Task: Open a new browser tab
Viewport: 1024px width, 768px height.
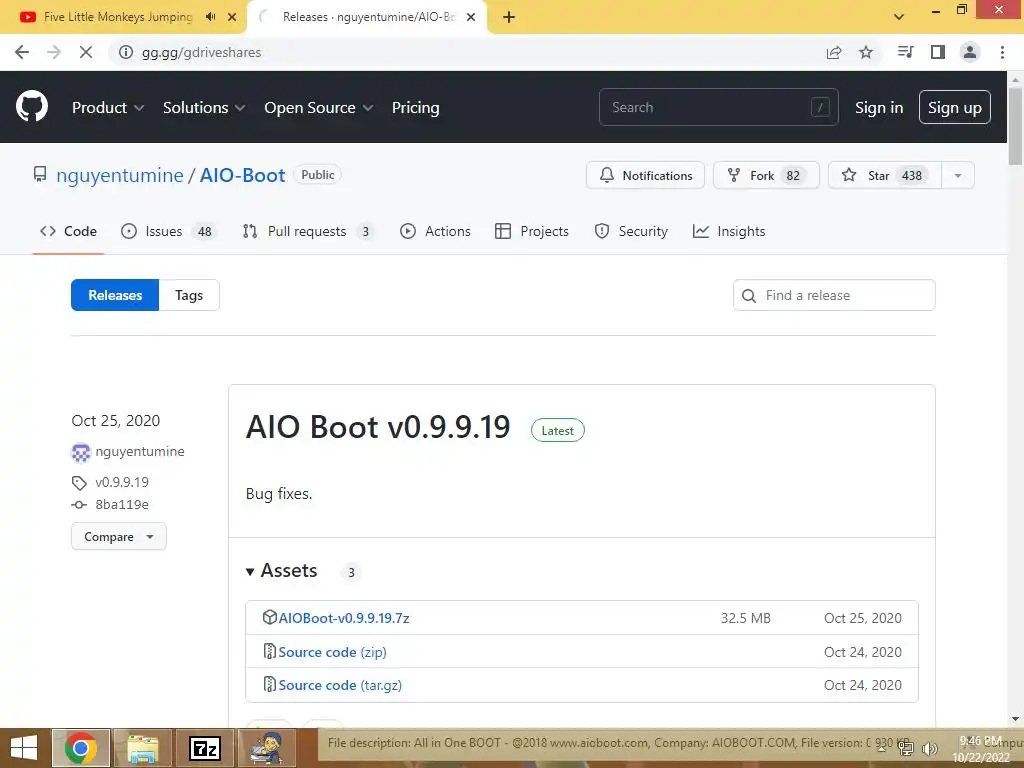Action: pos(509,17)
